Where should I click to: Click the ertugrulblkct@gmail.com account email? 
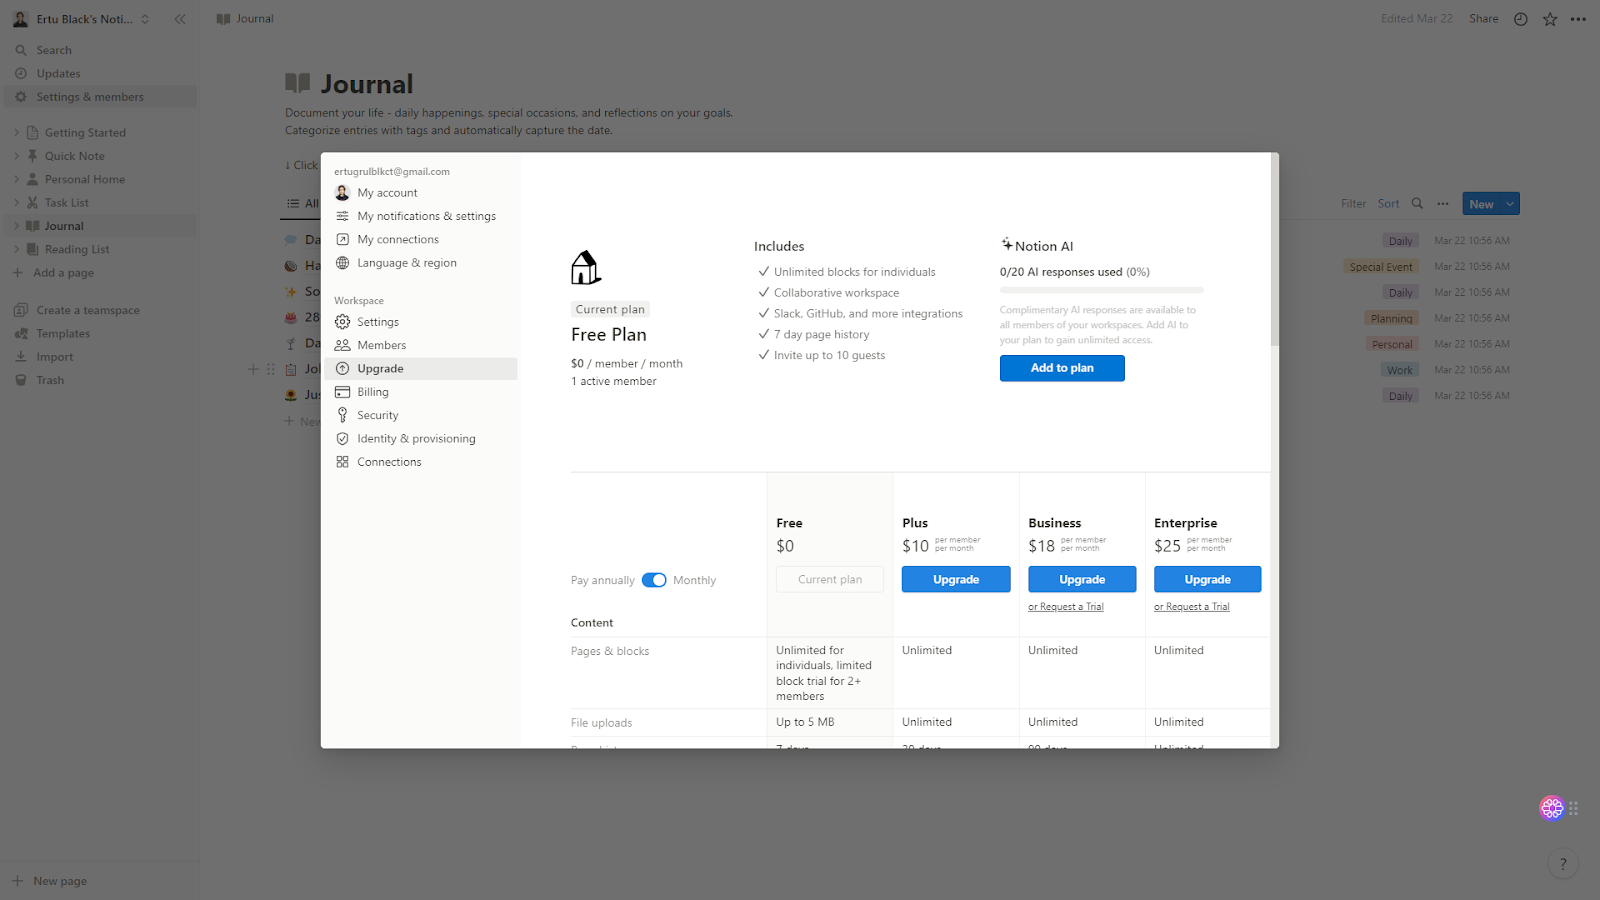point(392,172)
